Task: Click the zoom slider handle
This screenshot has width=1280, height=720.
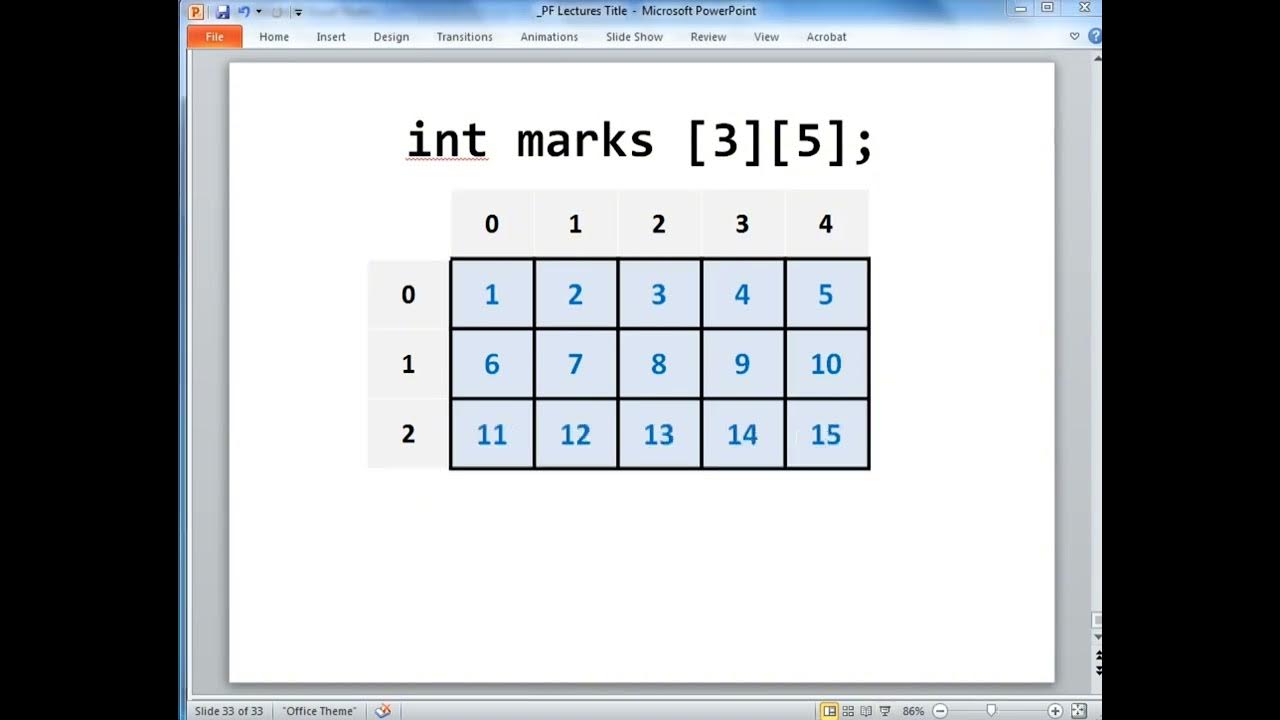Action: 991,711
